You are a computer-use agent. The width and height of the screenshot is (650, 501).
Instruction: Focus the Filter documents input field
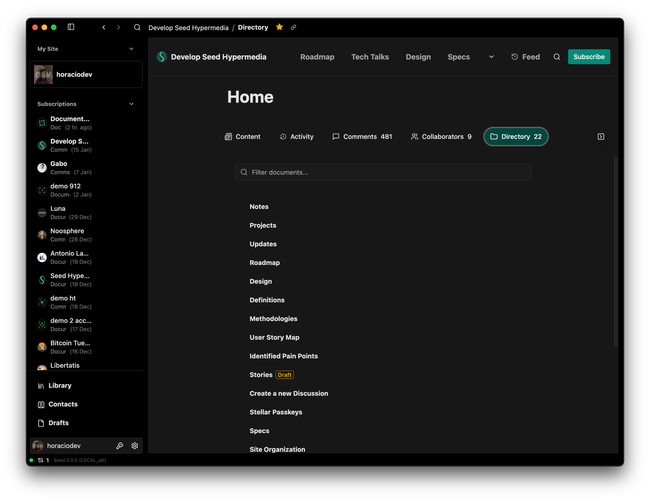click(x=383, y=172)
